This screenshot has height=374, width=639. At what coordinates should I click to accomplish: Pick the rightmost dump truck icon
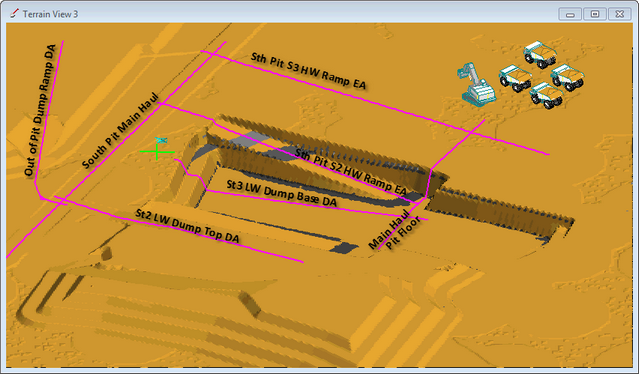[x=567, y=77]
